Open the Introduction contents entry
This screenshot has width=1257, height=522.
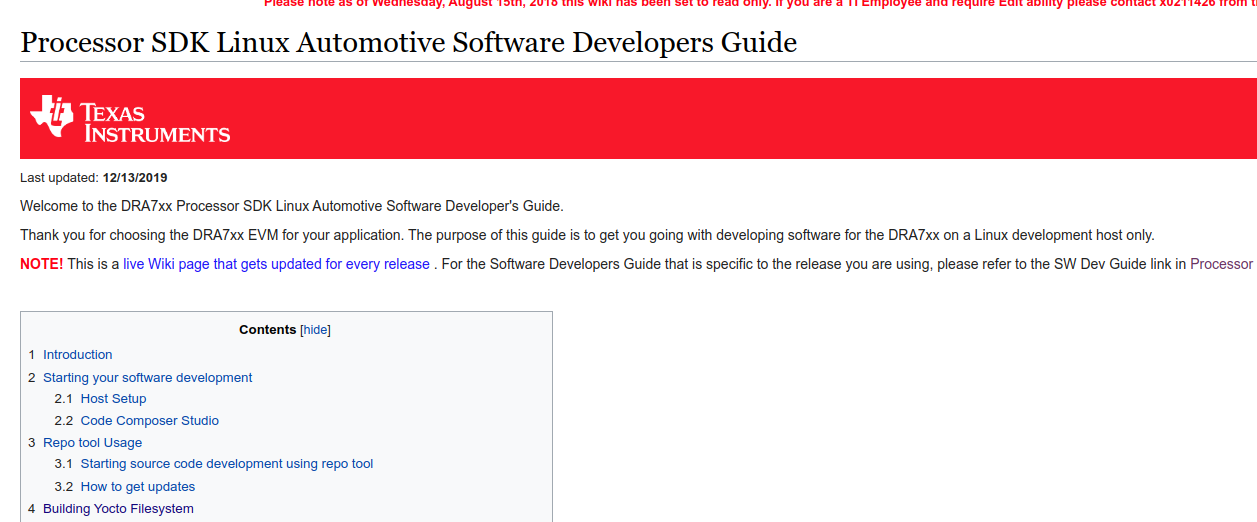coord(77,355)
